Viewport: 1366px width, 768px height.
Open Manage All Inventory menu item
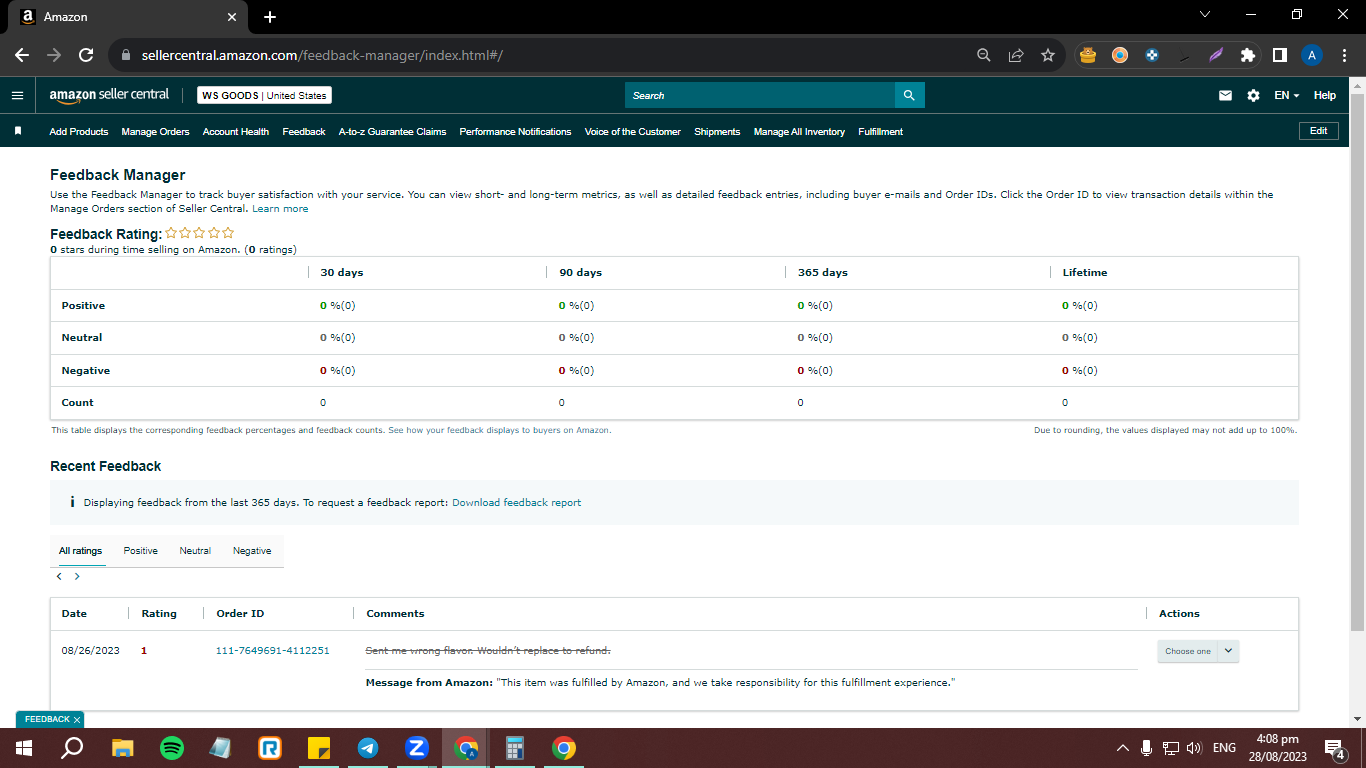799,132
